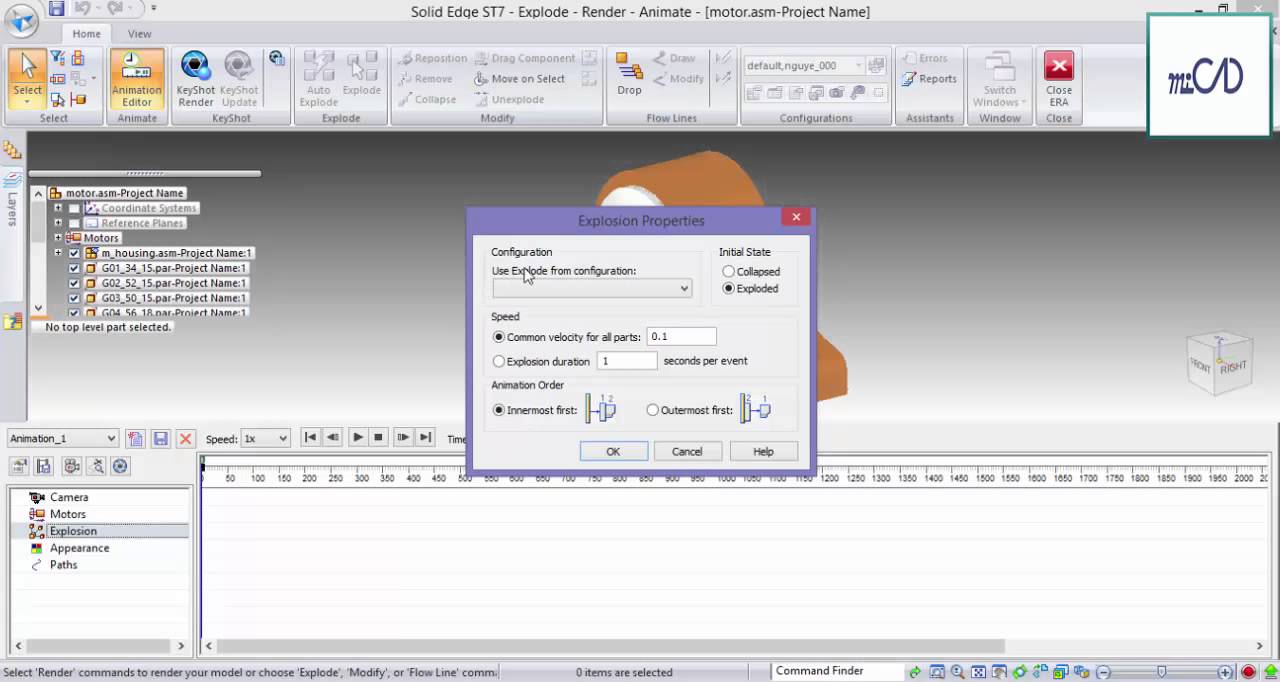Expand the Coordinate Systems node
The height and width of the screenshot is (682, 1280).
pos(58,208)
